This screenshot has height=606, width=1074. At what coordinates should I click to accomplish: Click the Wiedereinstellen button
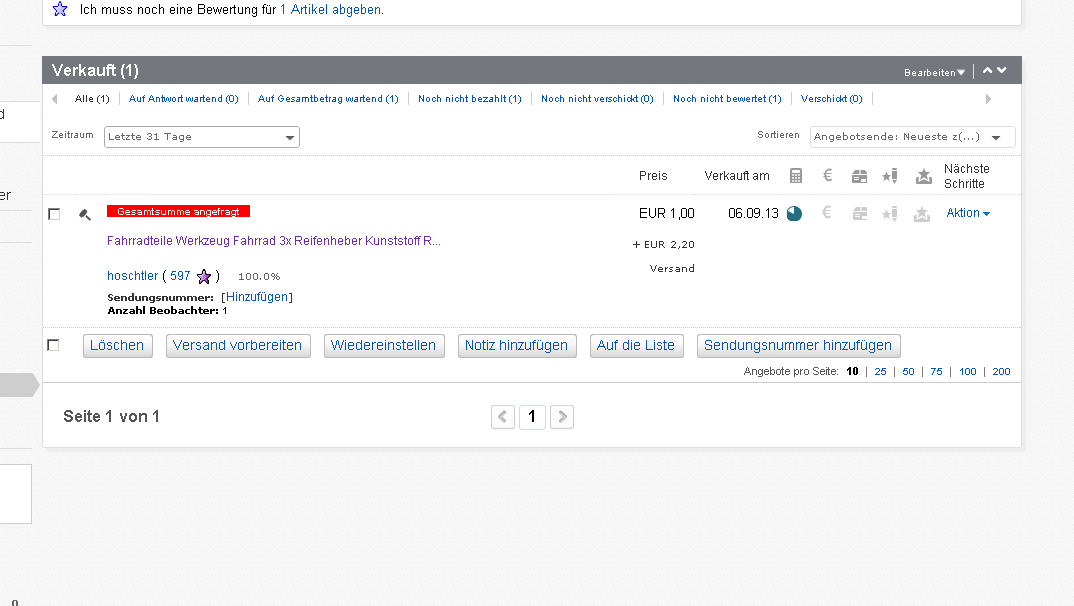tap(384, 346)
